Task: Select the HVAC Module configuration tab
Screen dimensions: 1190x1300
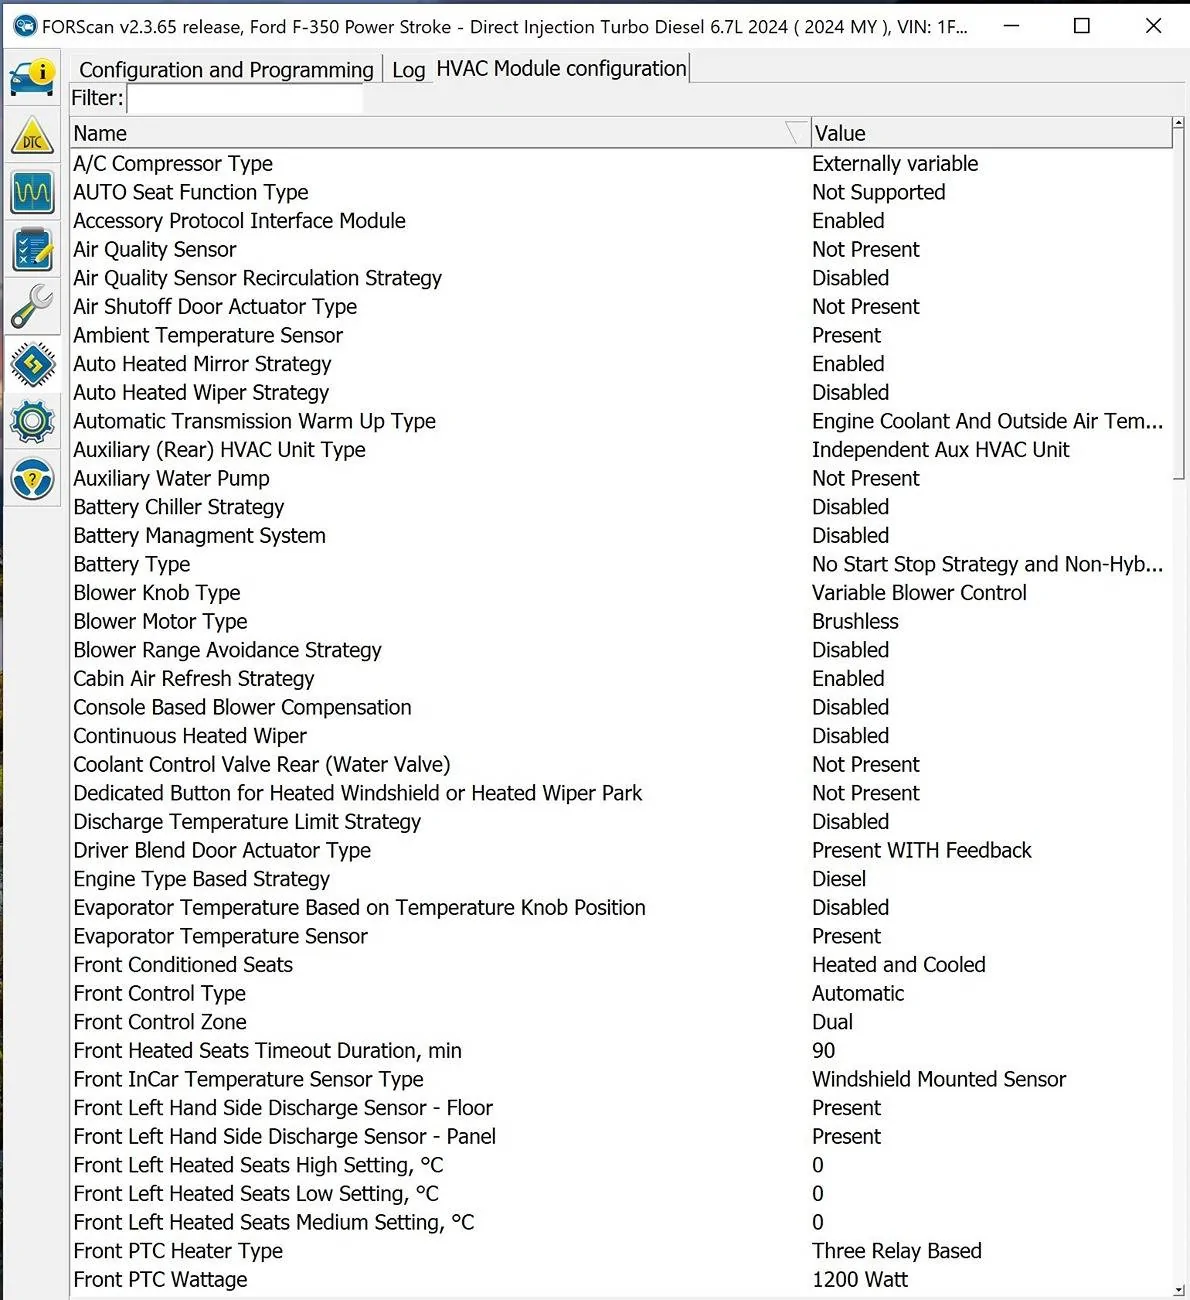Action: pos(561,69)
